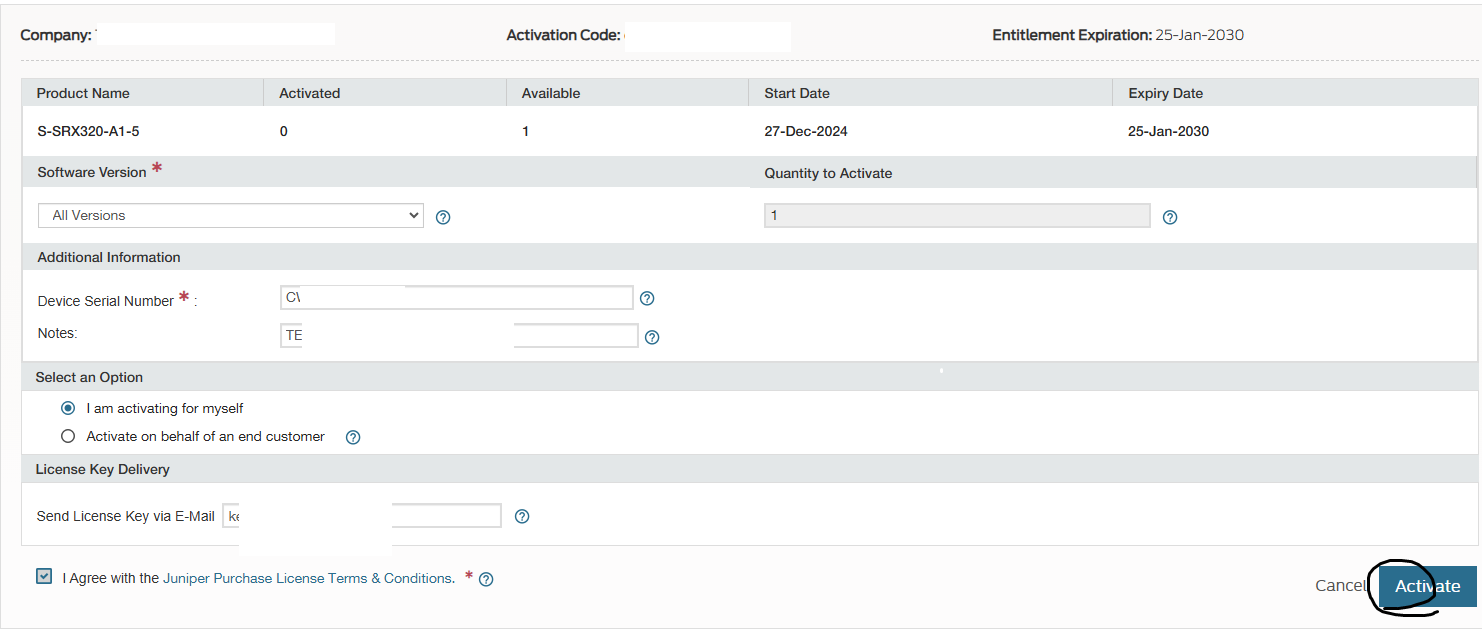
Task: Click the Send License Key E-Mail field
Action: point(362,516)
